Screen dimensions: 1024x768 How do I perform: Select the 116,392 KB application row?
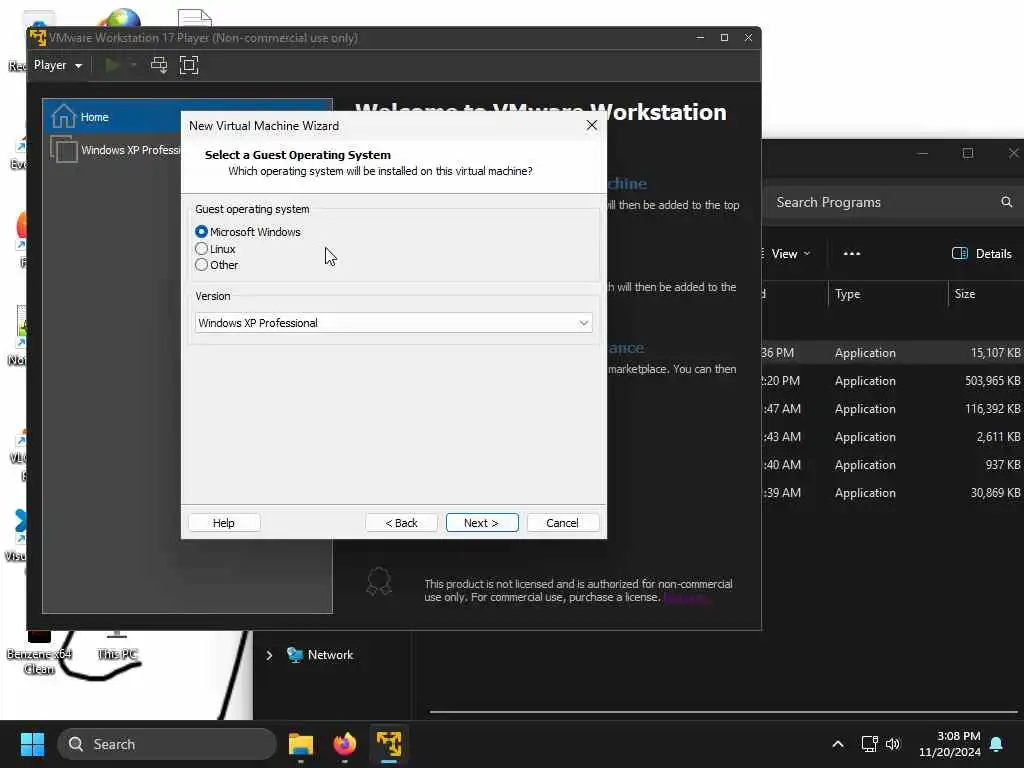893,409
